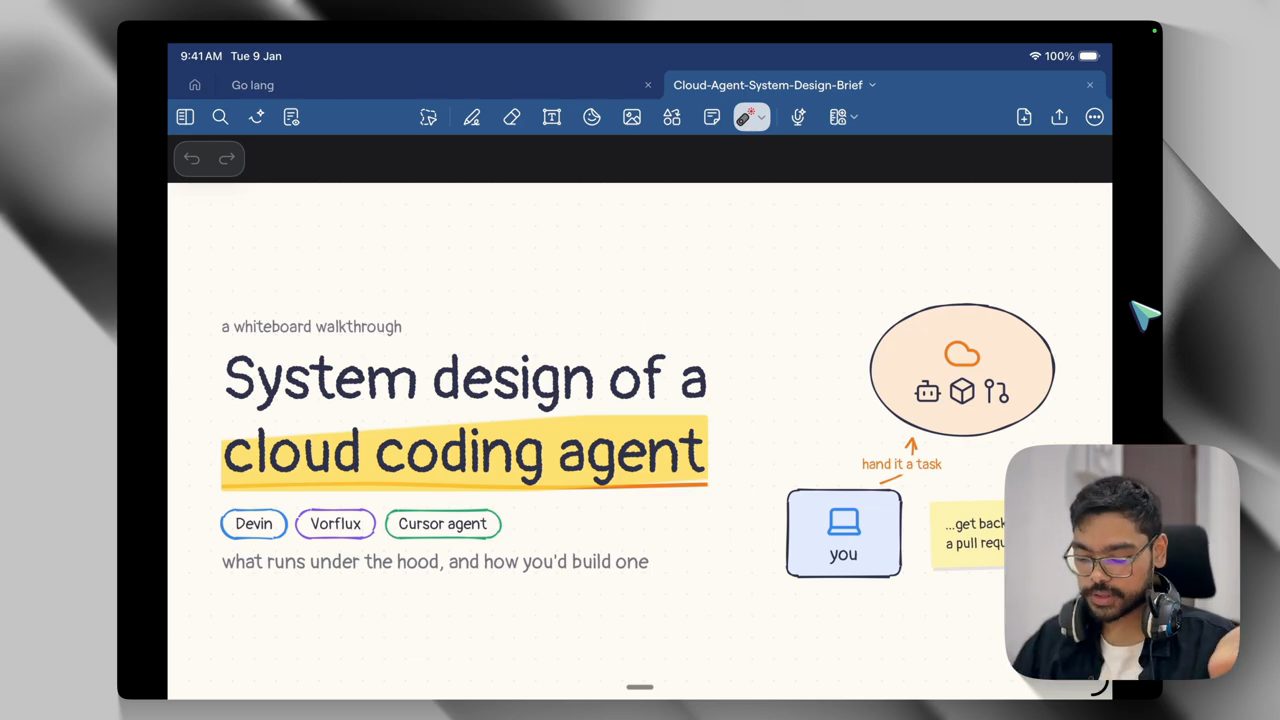Open the Cloud-Agent-System-Design-Brief title dropdown
Screen dimensions: 1280x720
(x=872, y=85)
